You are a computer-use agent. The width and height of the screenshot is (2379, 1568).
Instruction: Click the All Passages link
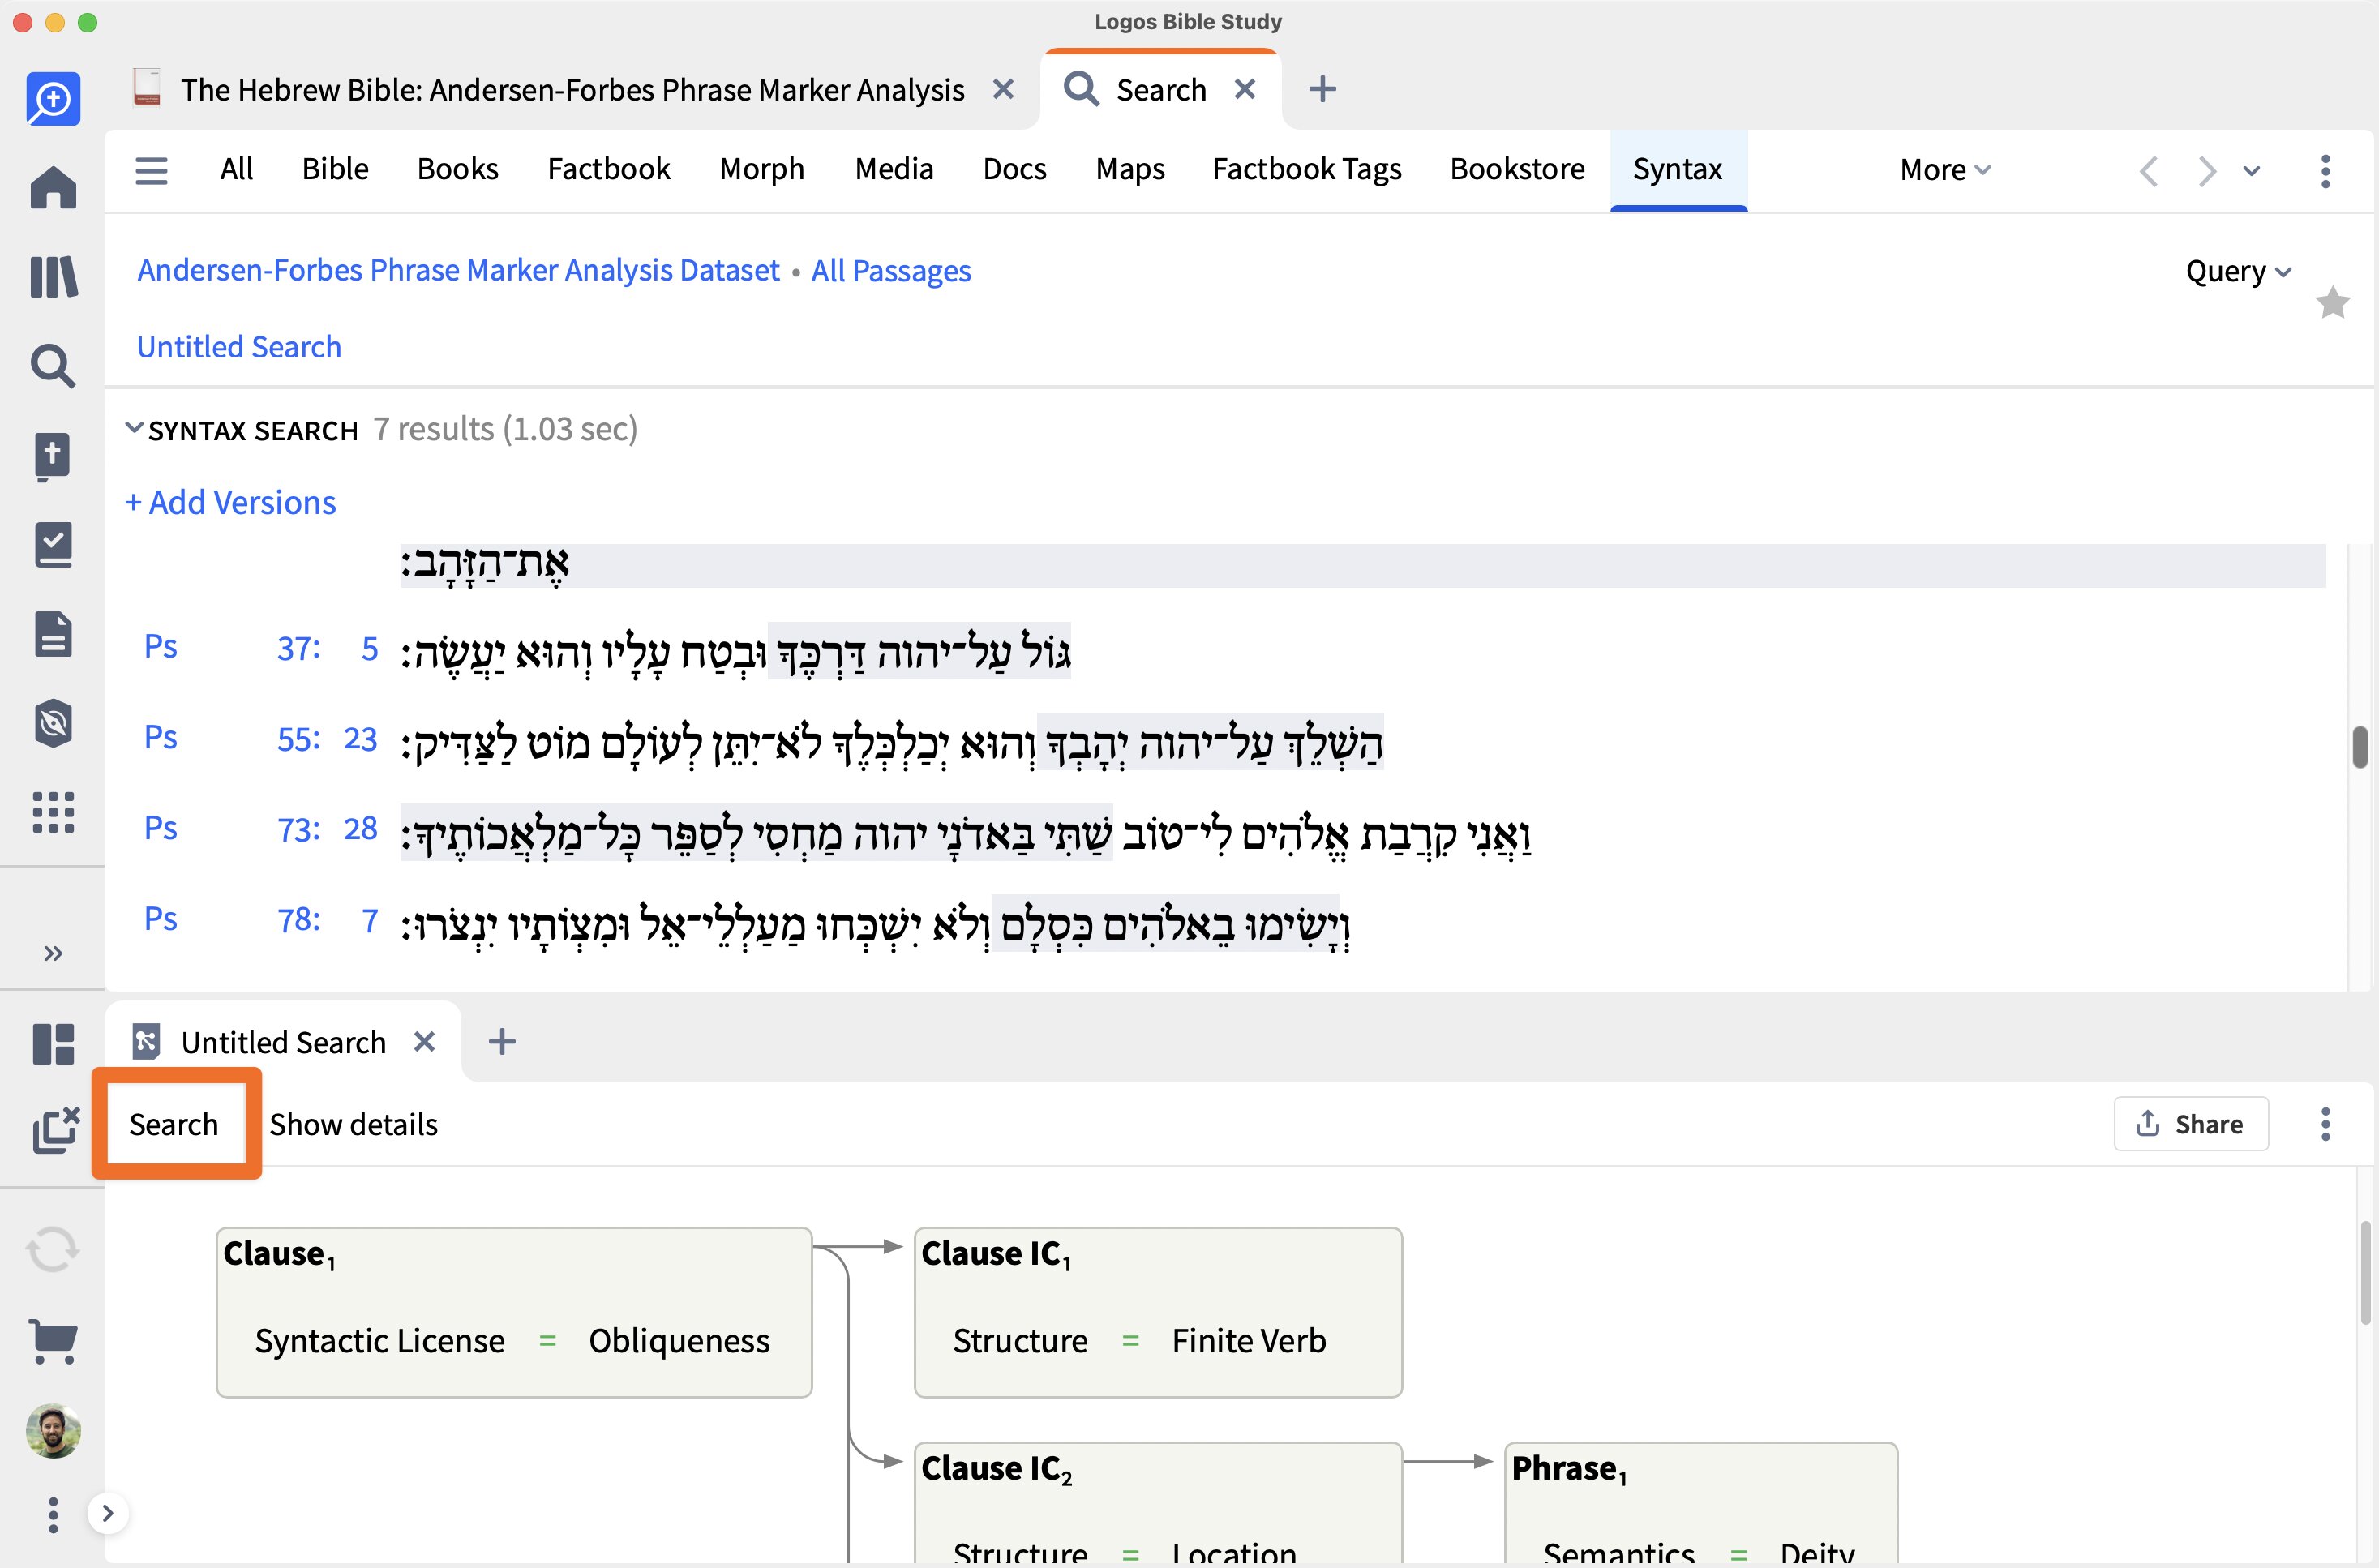click(891, 271)
